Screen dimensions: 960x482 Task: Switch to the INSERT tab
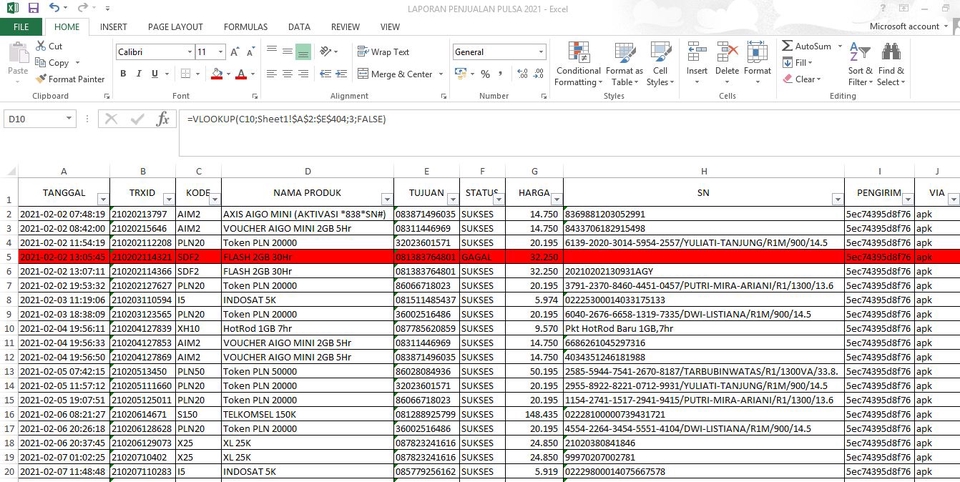click(x=113, y=27)
